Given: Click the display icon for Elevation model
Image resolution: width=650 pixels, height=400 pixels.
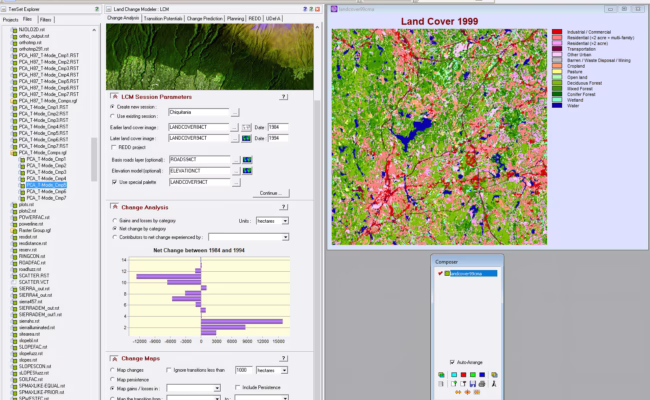Looking at the screenshot, I should (247, 171).
